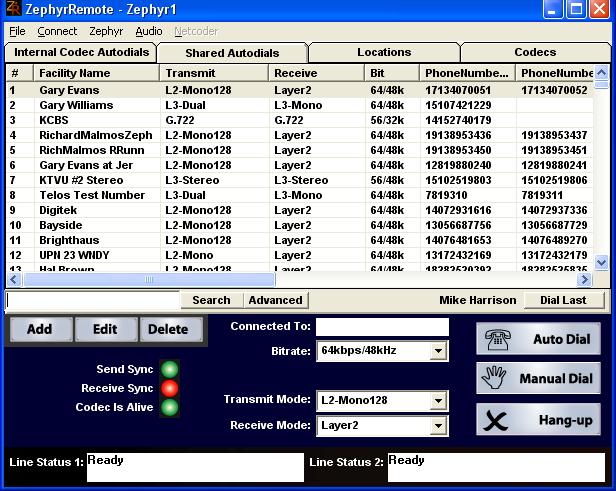This screenshot has width=616, height=491.
Task: Click the horizontal scrollbar thumb of the table
Action: pyautogui.click(x=149, y=280)
